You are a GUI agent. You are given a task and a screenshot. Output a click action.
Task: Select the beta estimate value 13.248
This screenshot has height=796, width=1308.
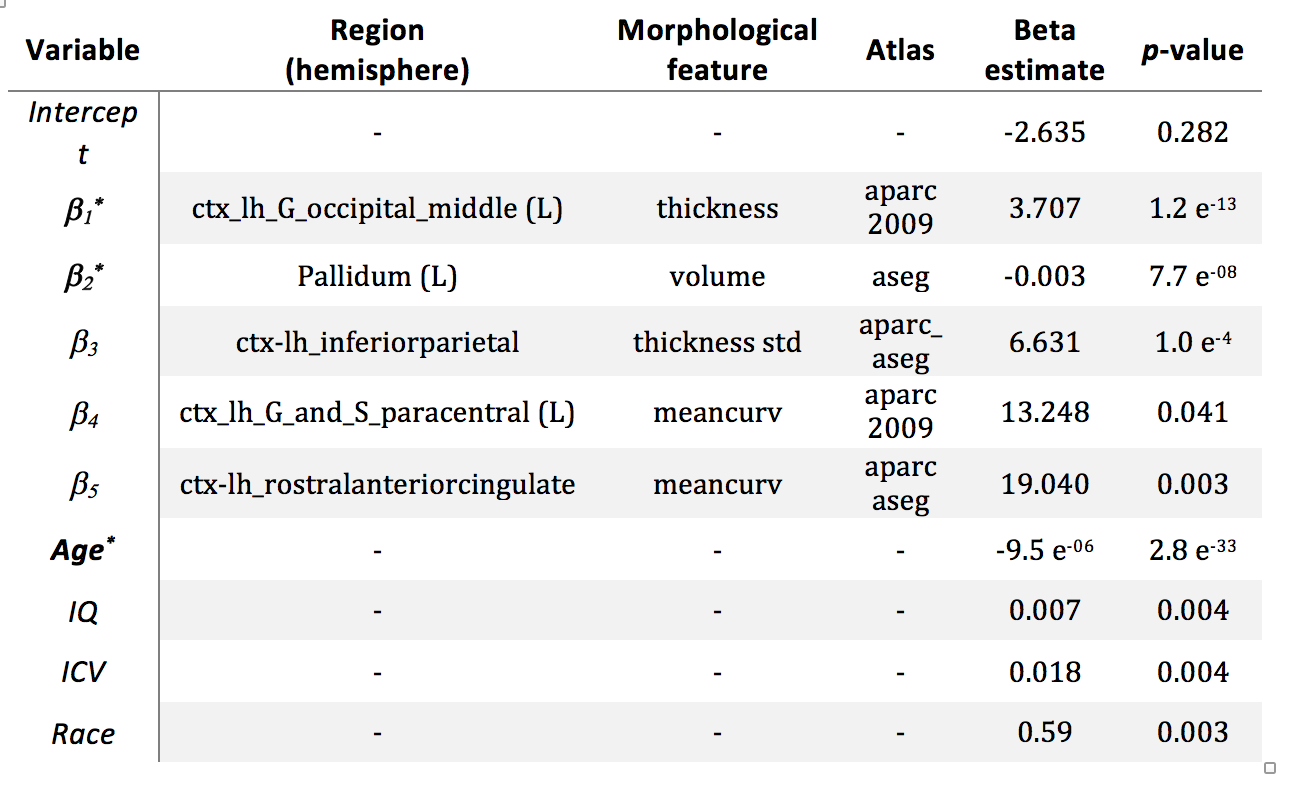1044,412
